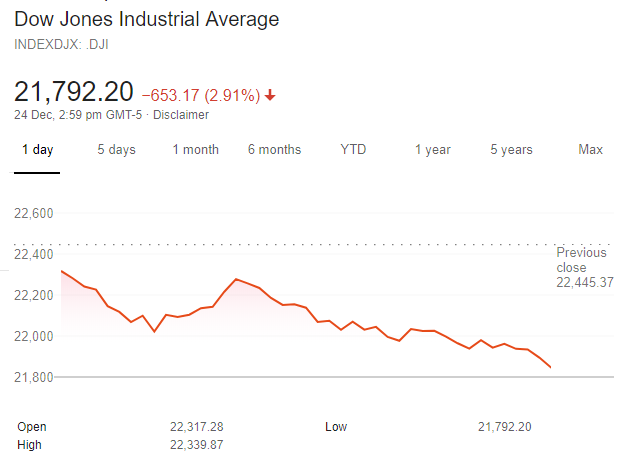Select the YTD tab

point(353,150)
